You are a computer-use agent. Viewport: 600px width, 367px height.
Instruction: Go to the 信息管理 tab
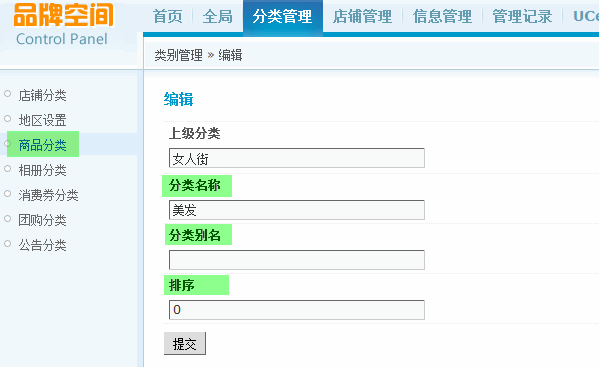[x=442, y=16]
